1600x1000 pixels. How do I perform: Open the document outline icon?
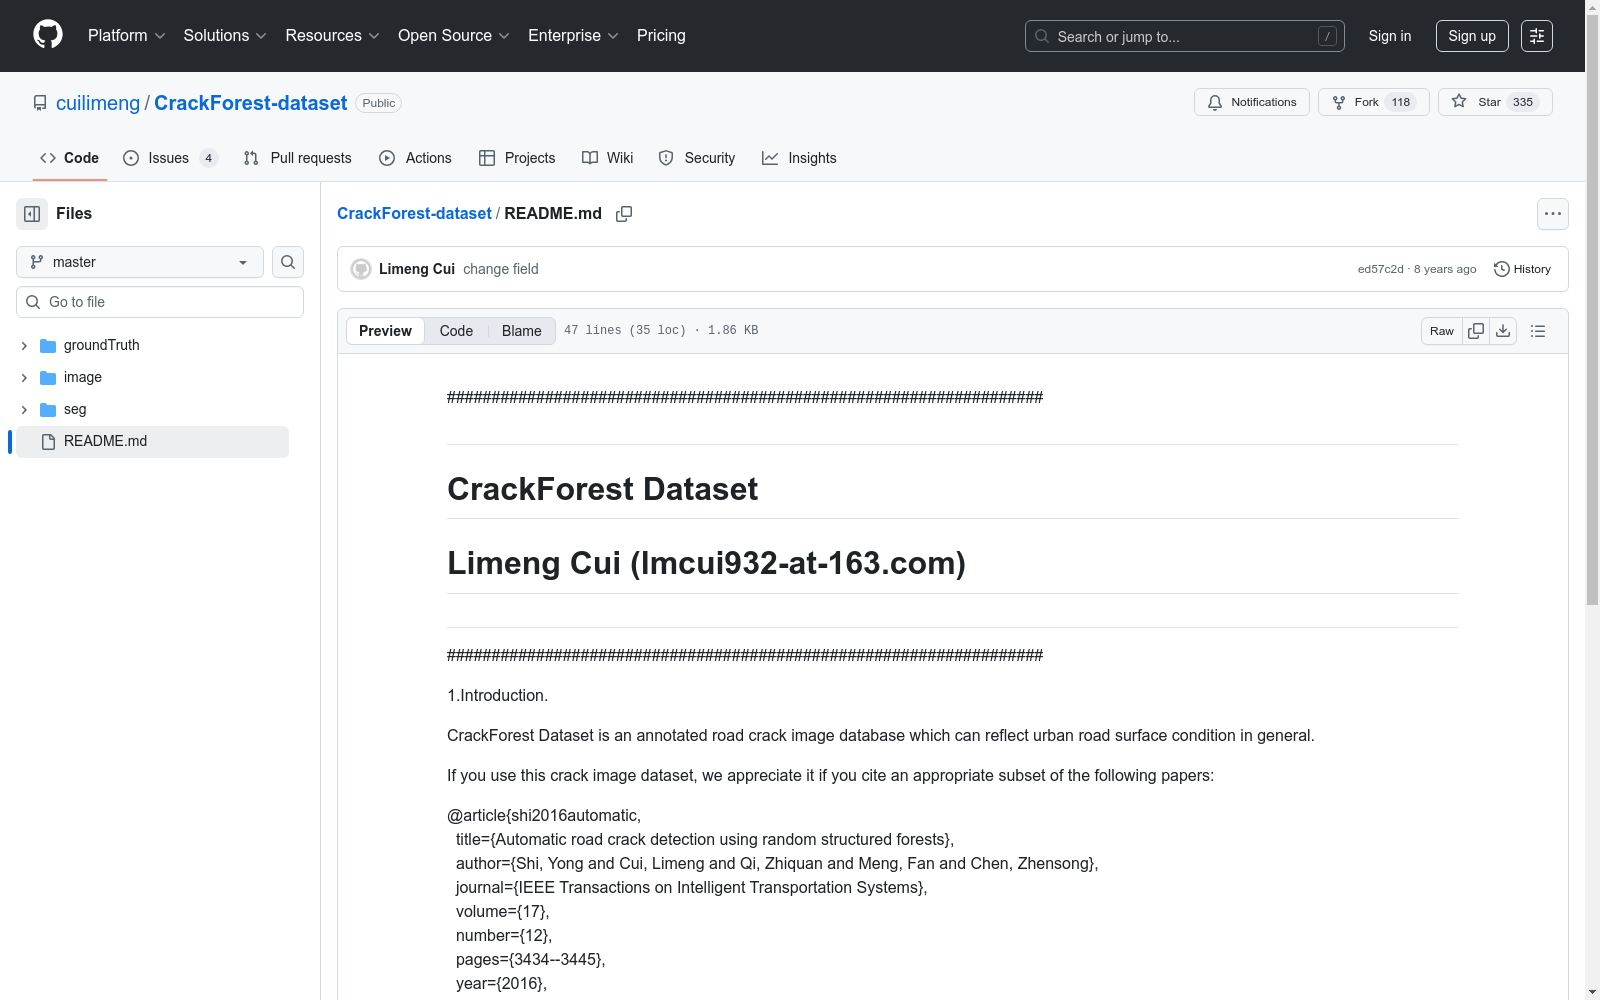pos(1538,331)
